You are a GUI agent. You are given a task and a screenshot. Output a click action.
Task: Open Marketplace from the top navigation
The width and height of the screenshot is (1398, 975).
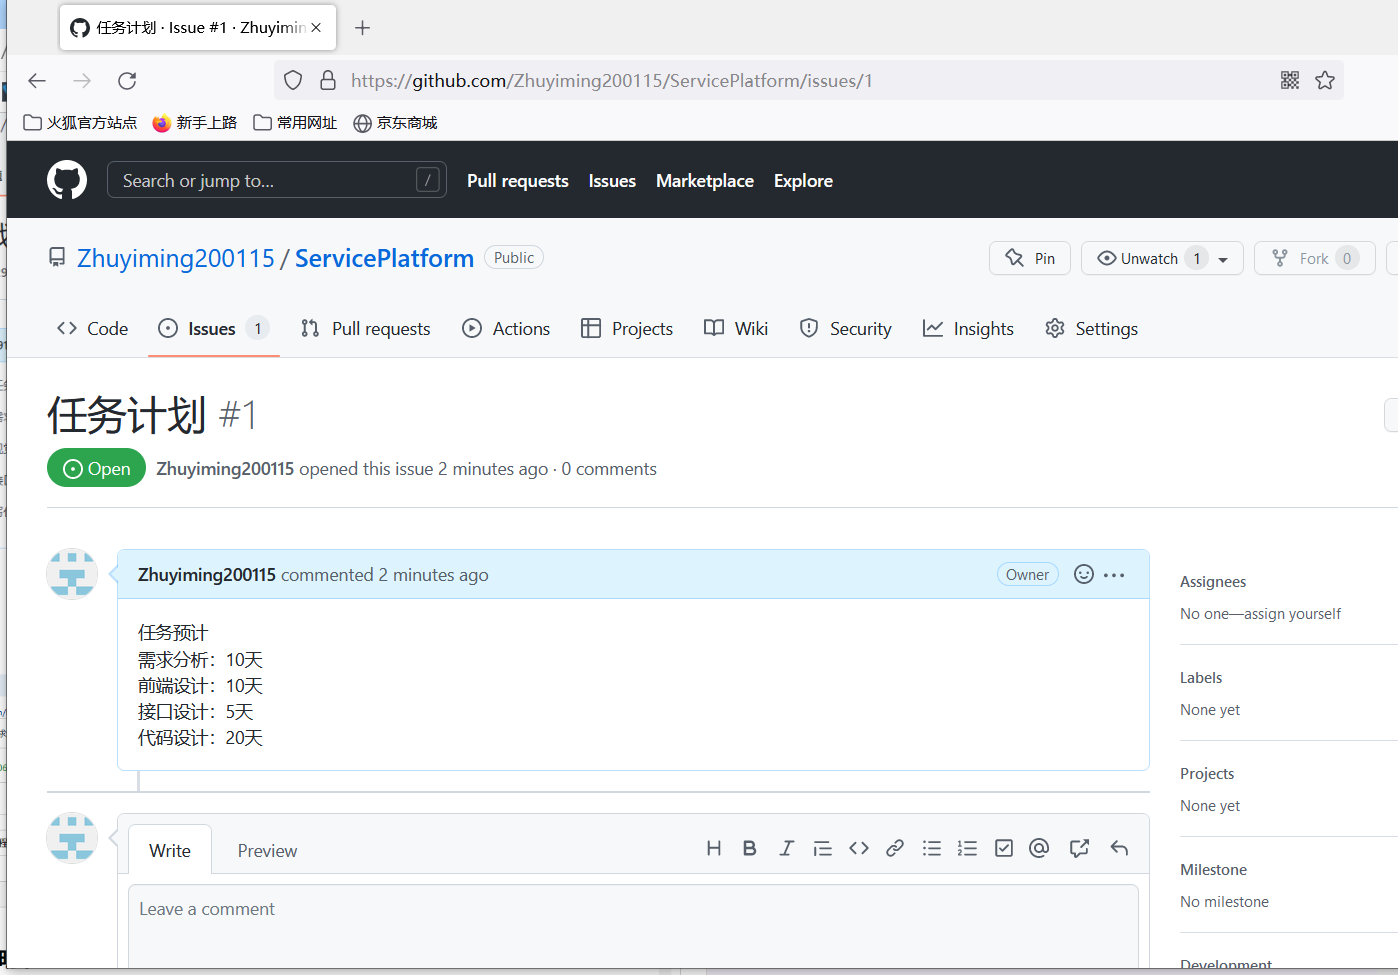[x=705, y=180]
